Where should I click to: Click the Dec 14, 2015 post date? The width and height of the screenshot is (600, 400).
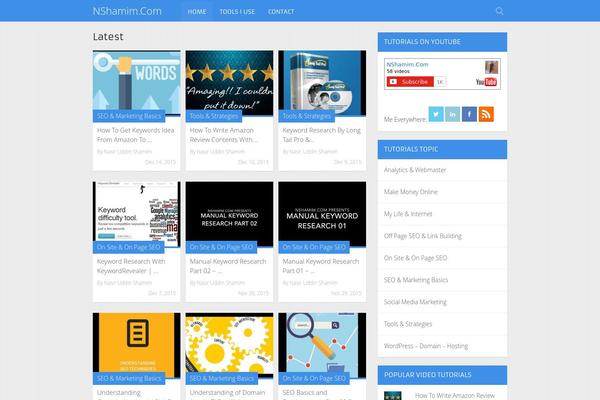coord(160,162)
